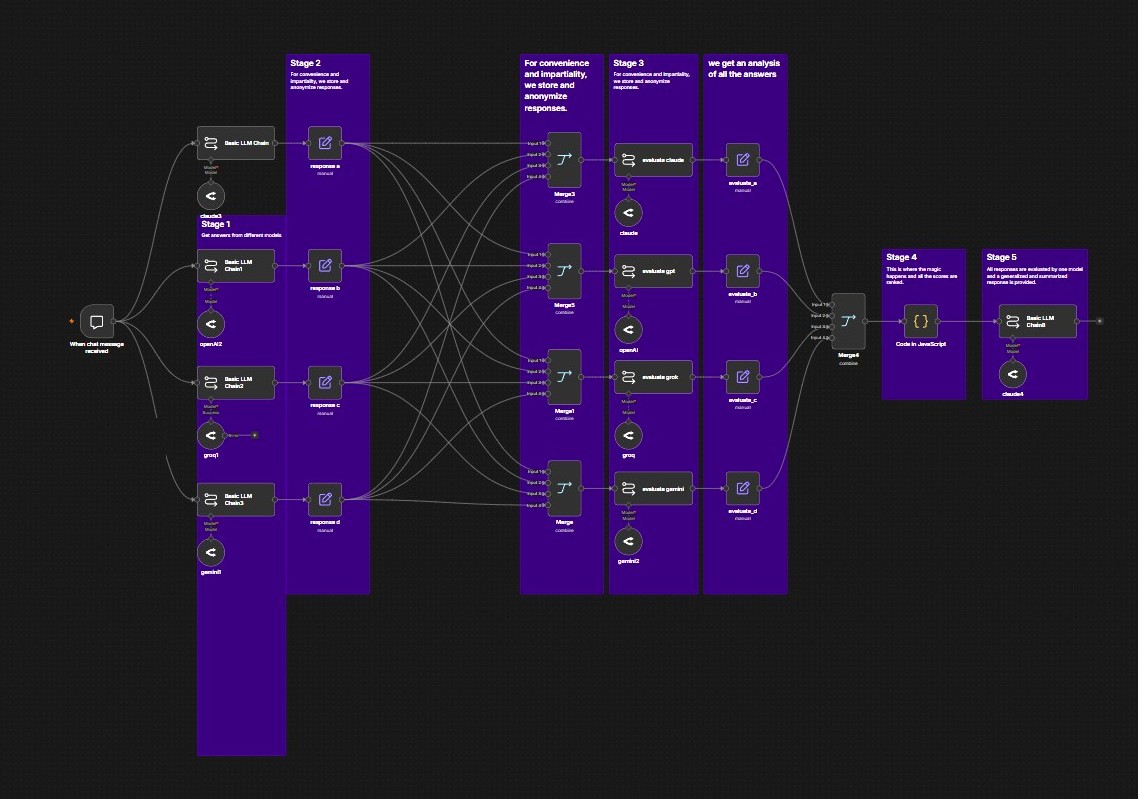1138x799 pixels.
Task: Open the 'response d' edit node
Action: point(325,499)
